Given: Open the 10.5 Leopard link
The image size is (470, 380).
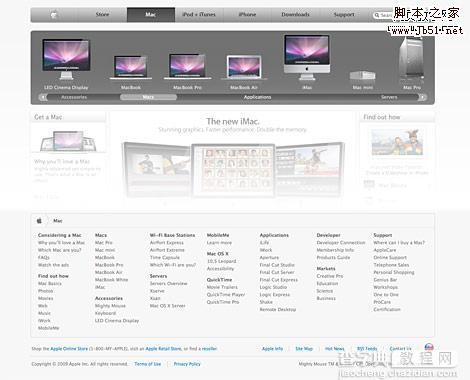Looking at the screenshot, I should 221,261.
